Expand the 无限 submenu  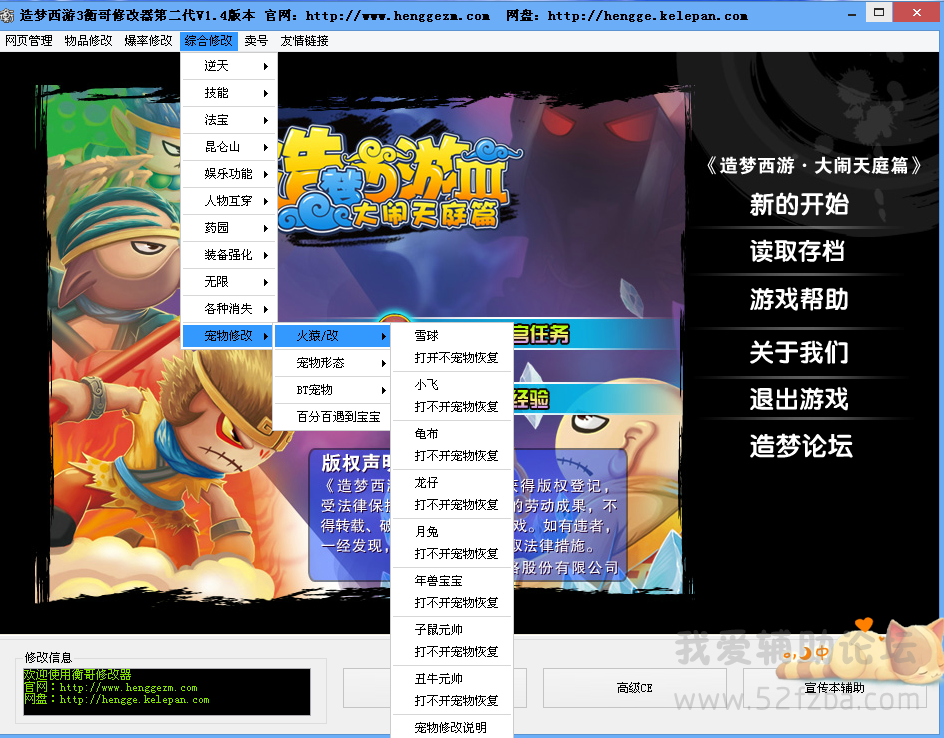[229, 282]
